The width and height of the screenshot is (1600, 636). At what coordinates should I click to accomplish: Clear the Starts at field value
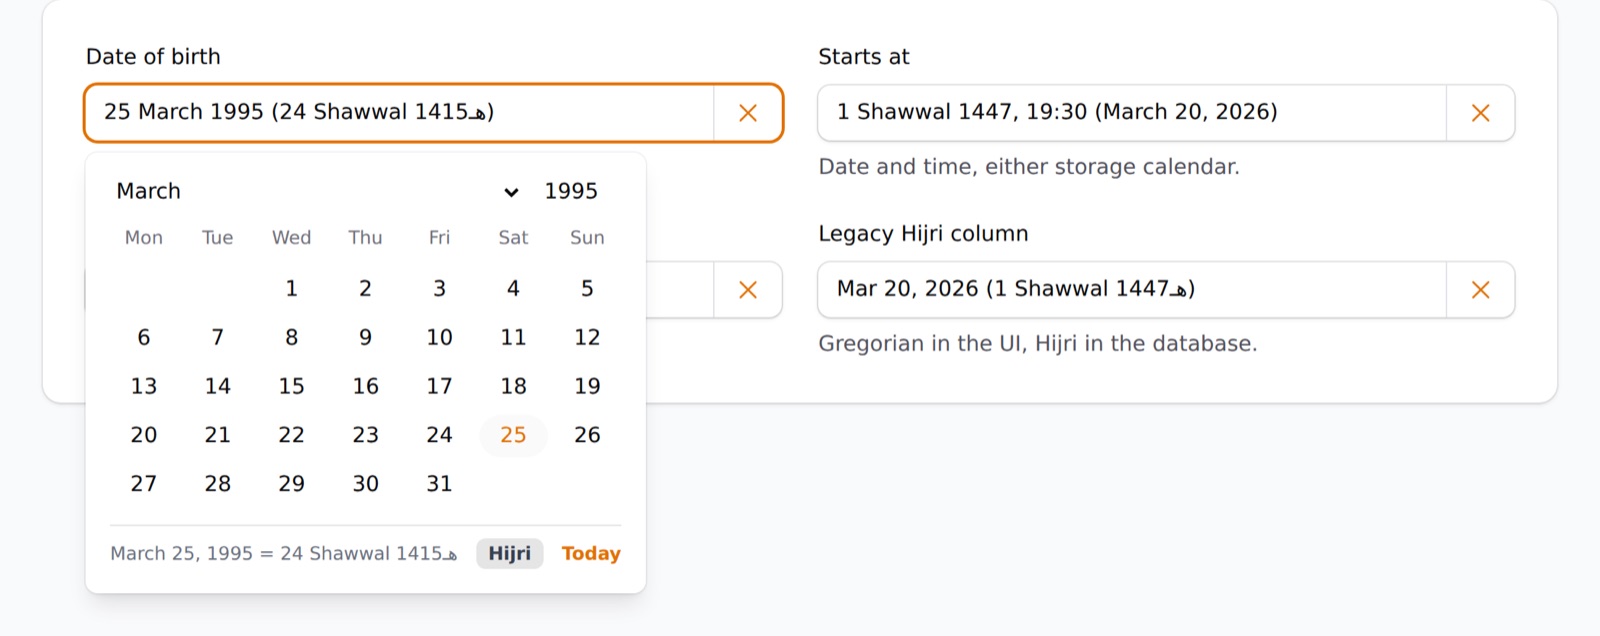coord(1481,113)
